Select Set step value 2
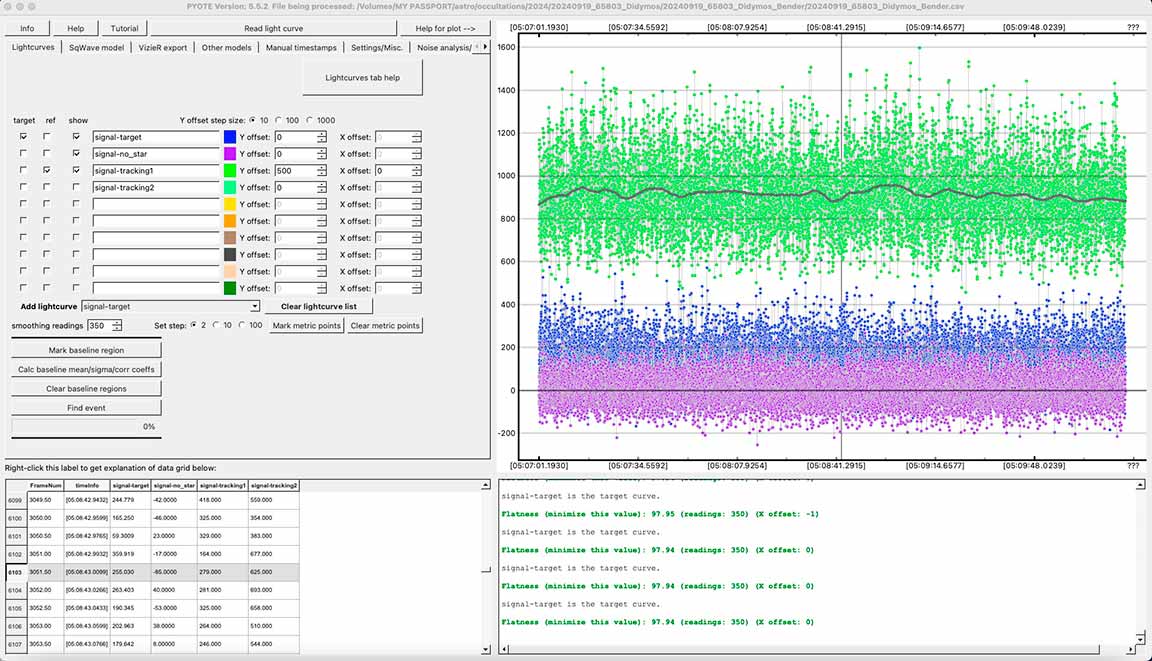The image size is (1152, 661). pyautogui.click(x=193, y=325)
